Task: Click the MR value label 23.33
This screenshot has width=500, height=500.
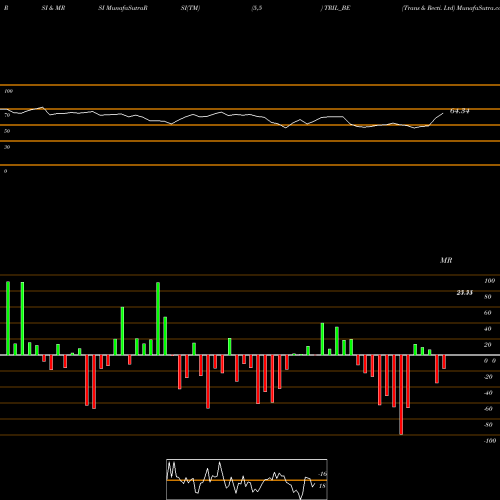Action: (x=465, y=293)
